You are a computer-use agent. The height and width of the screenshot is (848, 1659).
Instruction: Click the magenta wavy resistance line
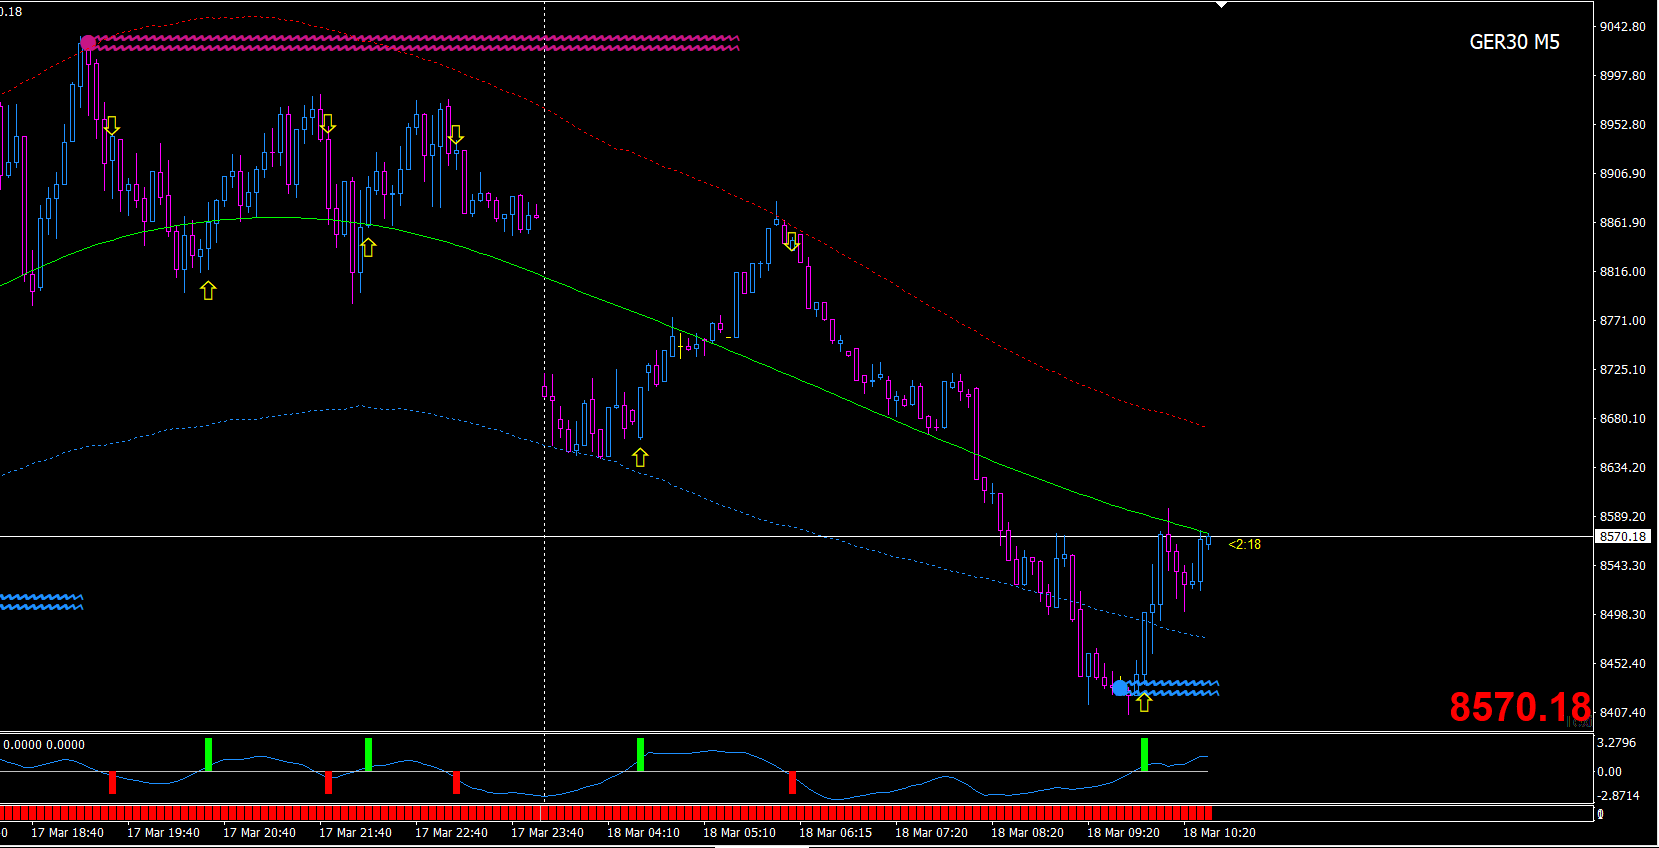pos(415,43)
